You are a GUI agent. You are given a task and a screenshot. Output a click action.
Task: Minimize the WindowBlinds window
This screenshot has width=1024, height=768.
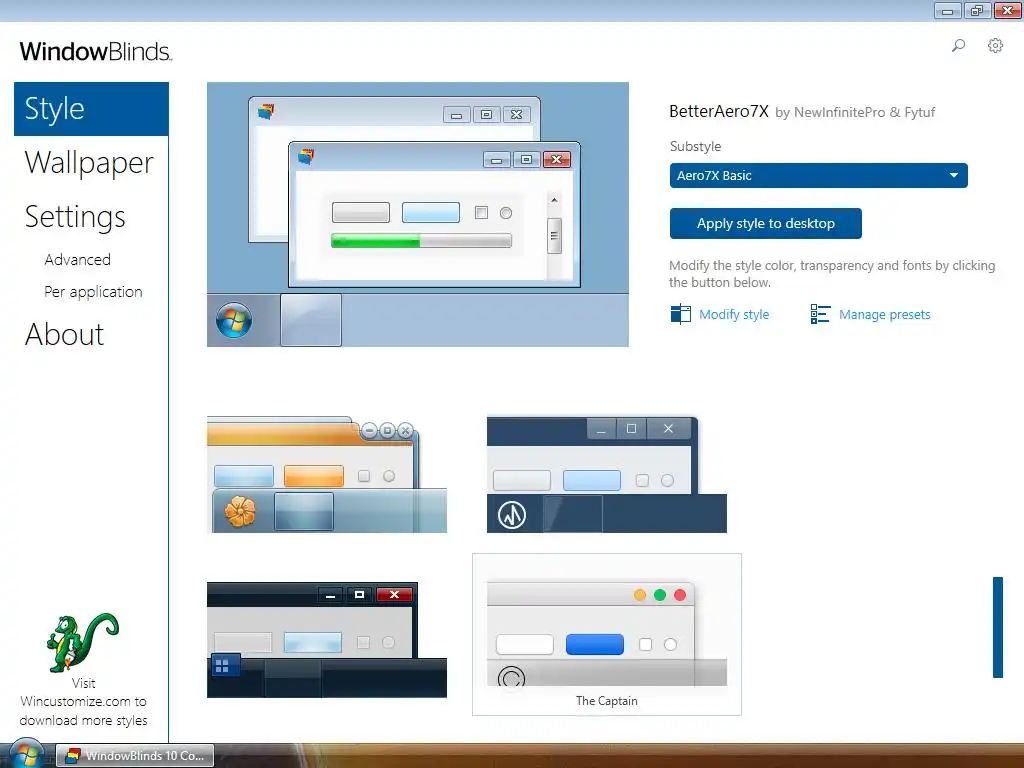pyautogui.click(x=948, y=10)
